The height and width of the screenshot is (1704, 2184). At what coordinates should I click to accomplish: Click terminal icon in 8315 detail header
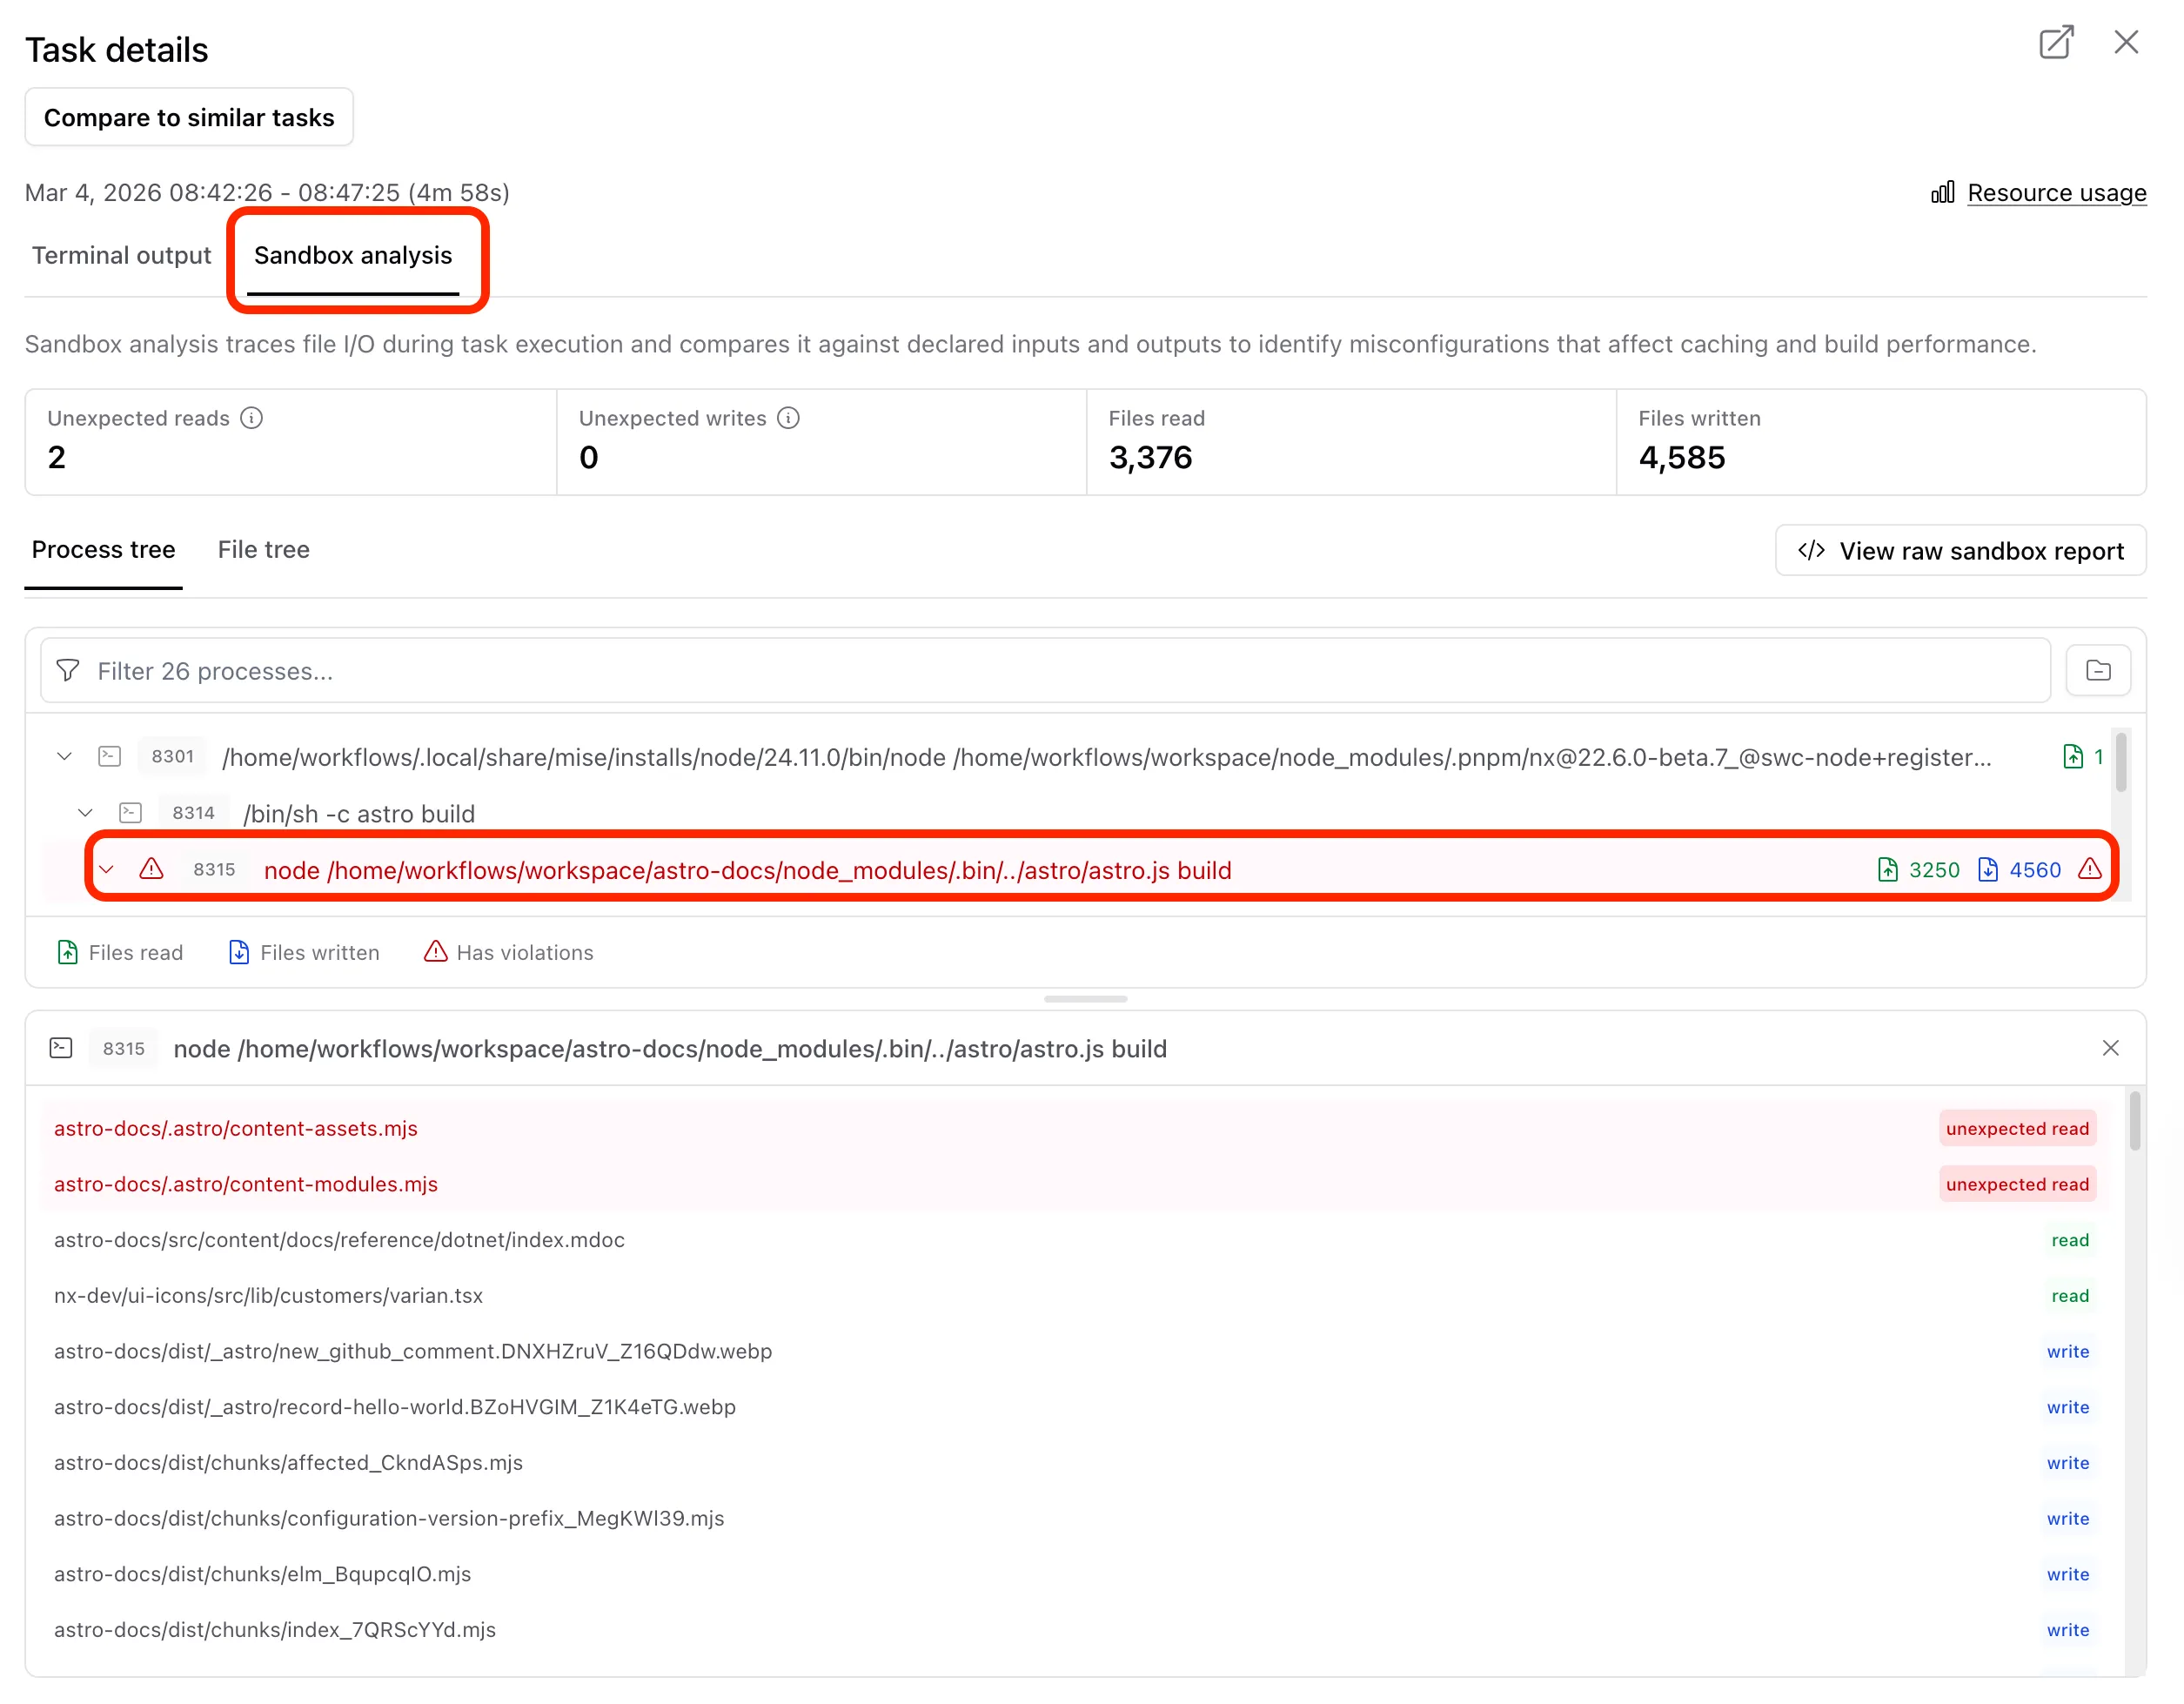click(x=61, y=1048)
